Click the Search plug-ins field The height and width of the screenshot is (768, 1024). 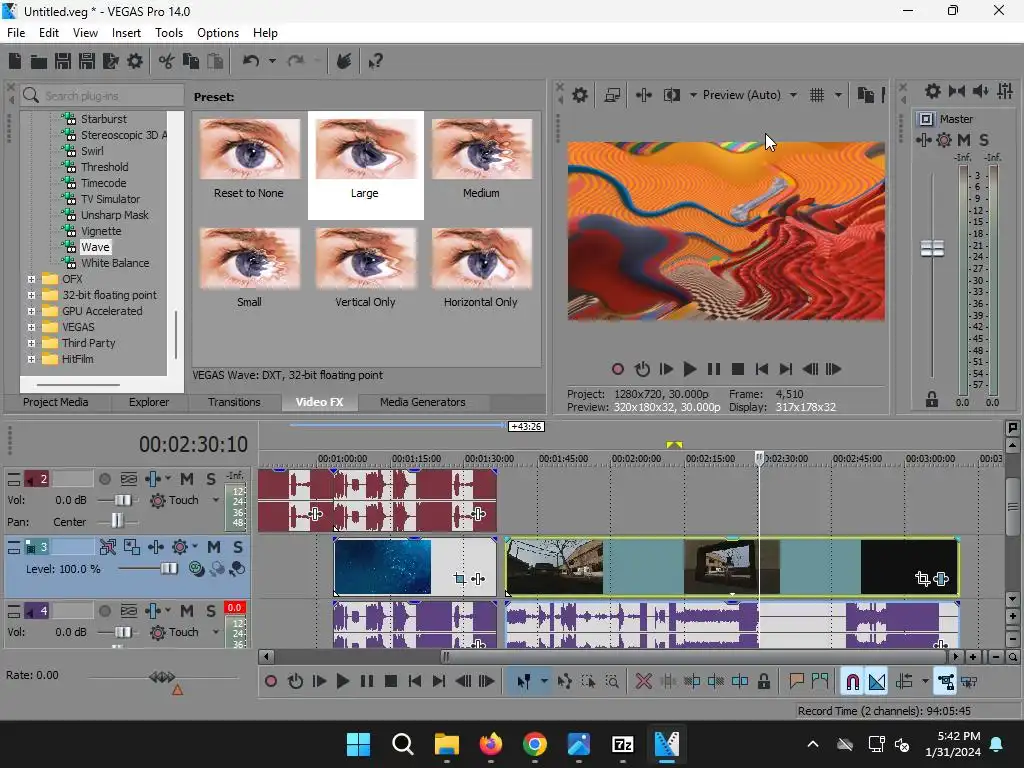[x=103, y=96]
